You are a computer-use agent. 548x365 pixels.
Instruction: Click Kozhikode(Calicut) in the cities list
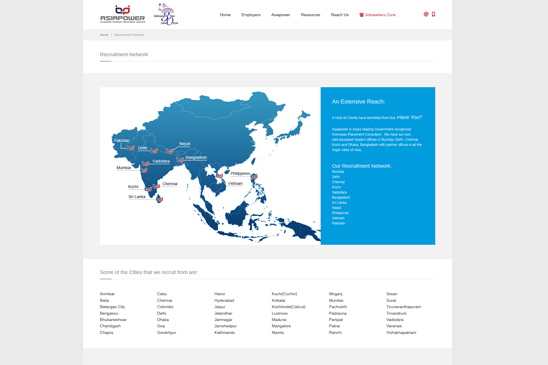[x=288, y=307]
